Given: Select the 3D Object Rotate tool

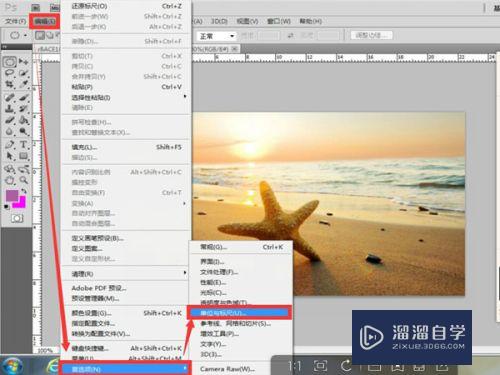Looking at the screenshot, I should coord(10,169).
